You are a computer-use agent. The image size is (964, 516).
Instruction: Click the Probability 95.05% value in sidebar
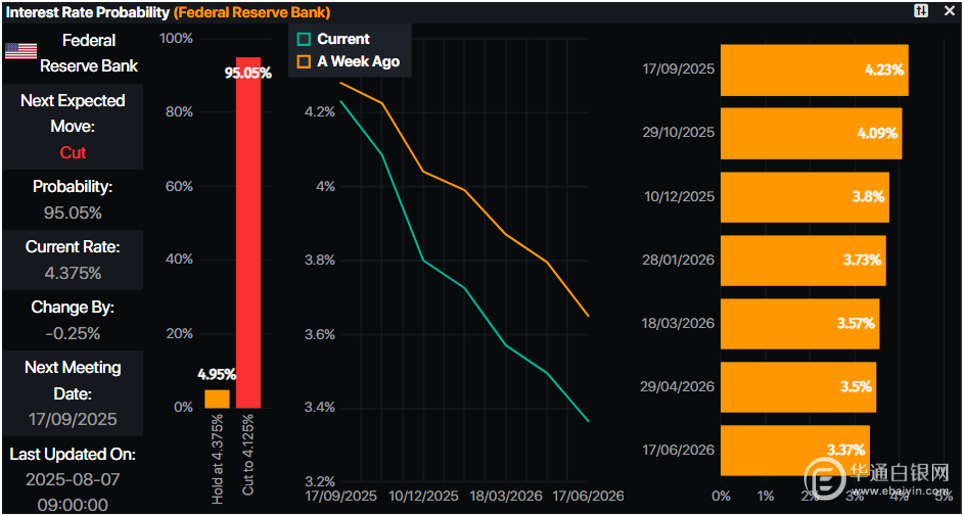tap(73, 213)
